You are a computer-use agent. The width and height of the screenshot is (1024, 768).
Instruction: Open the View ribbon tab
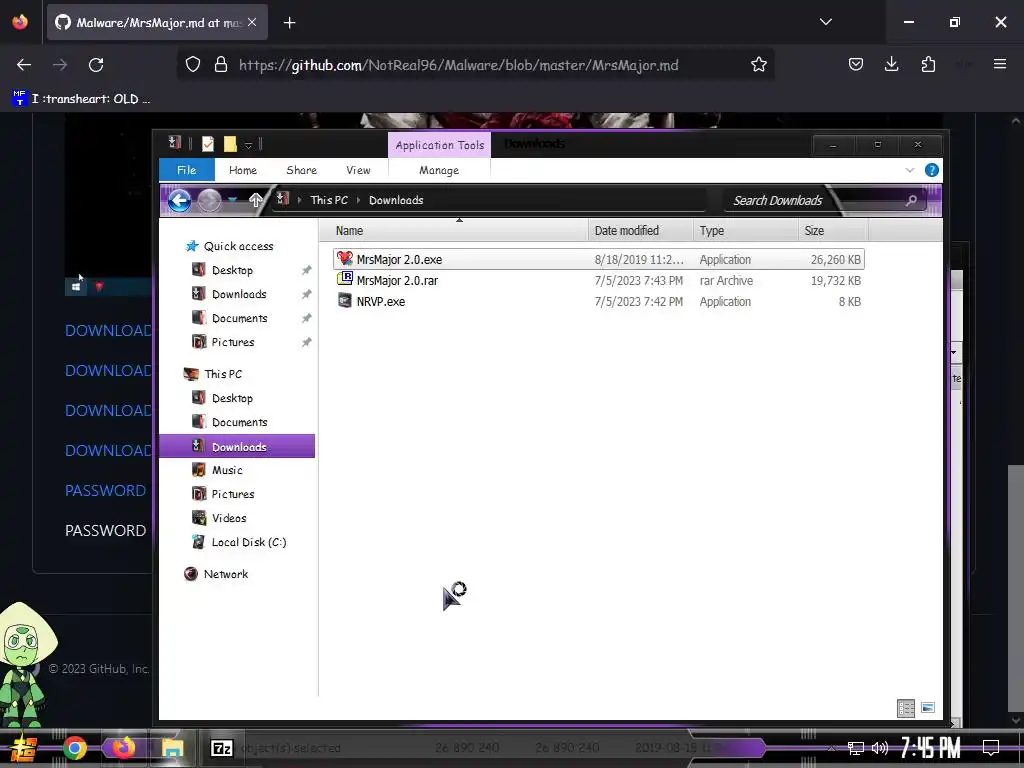(x=358, y=170)
